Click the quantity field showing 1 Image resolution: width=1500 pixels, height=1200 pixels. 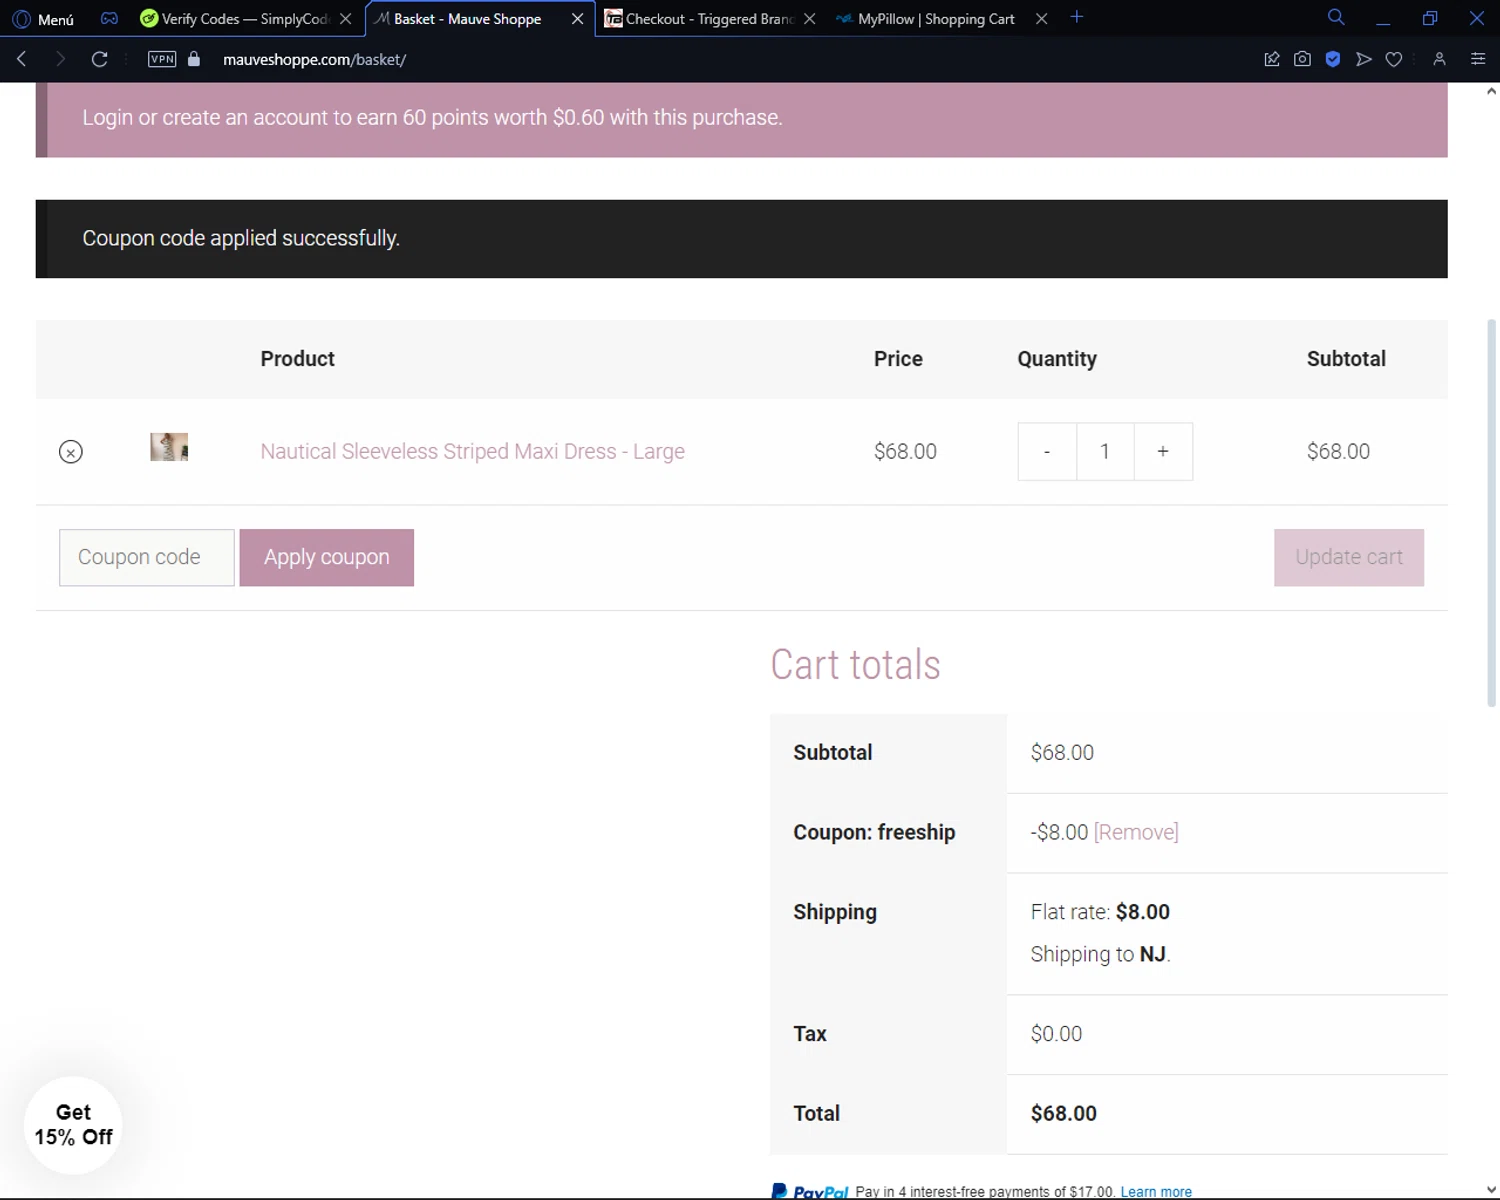1105,452
